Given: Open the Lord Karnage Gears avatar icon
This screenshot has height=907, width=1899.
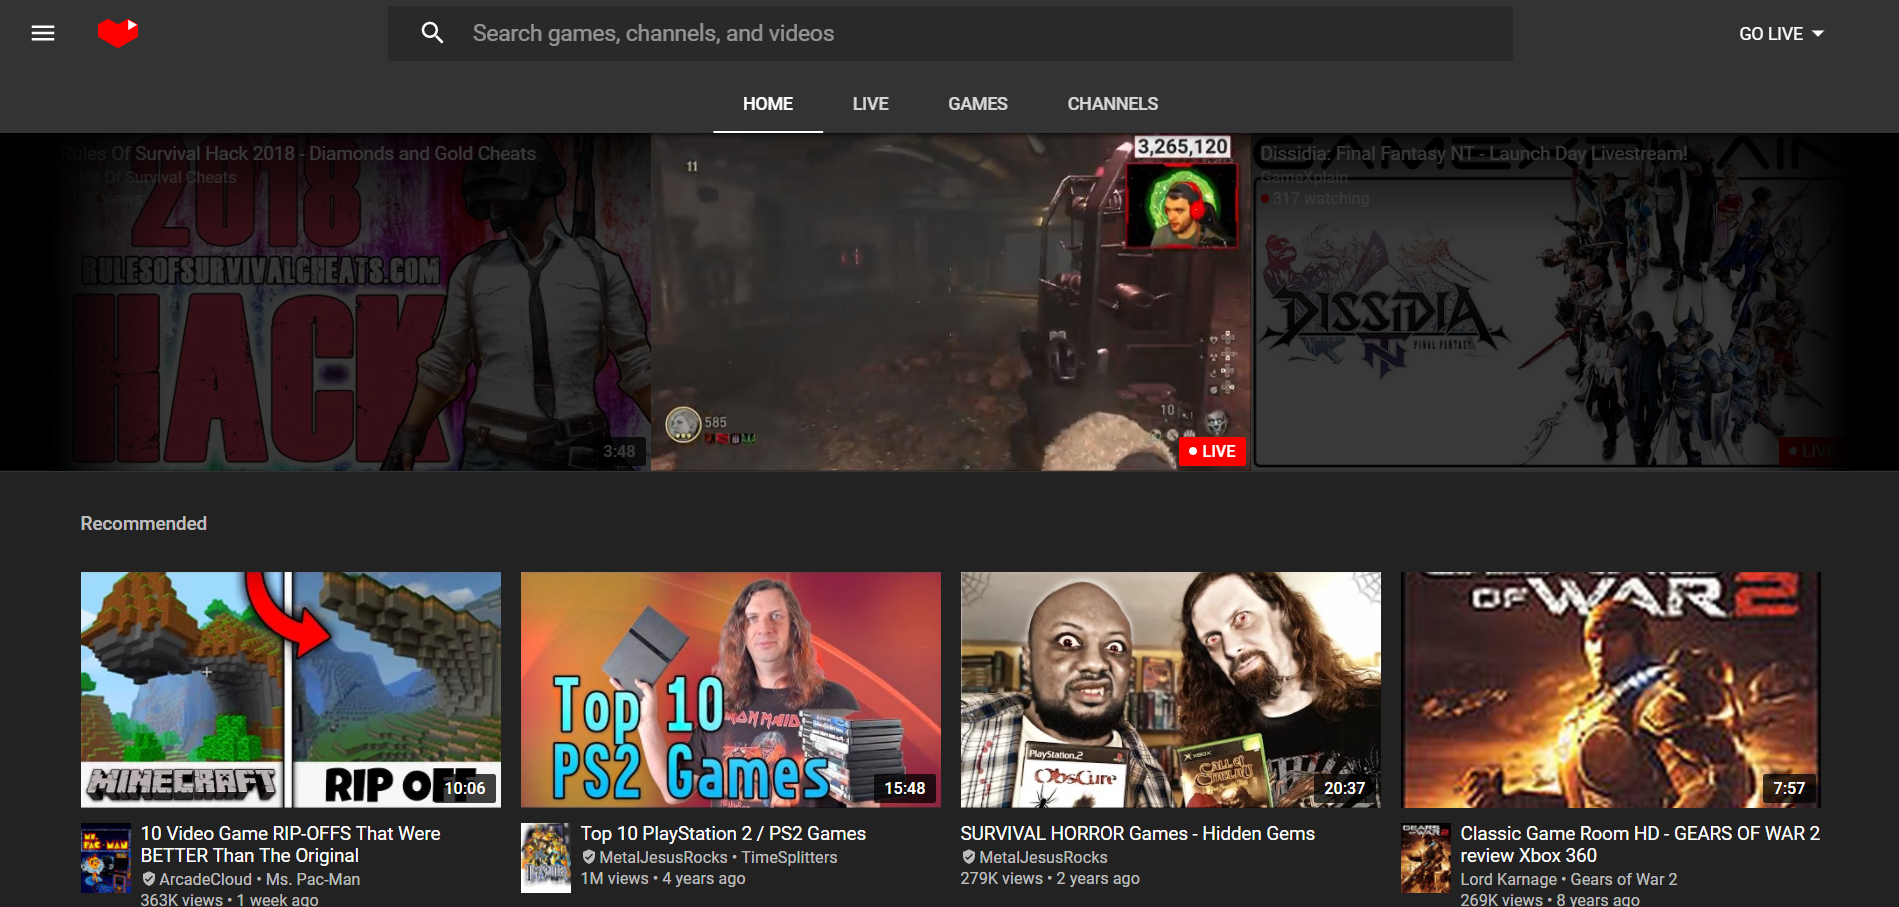Looking at the screenshot, I should [x=1425, y=858].
